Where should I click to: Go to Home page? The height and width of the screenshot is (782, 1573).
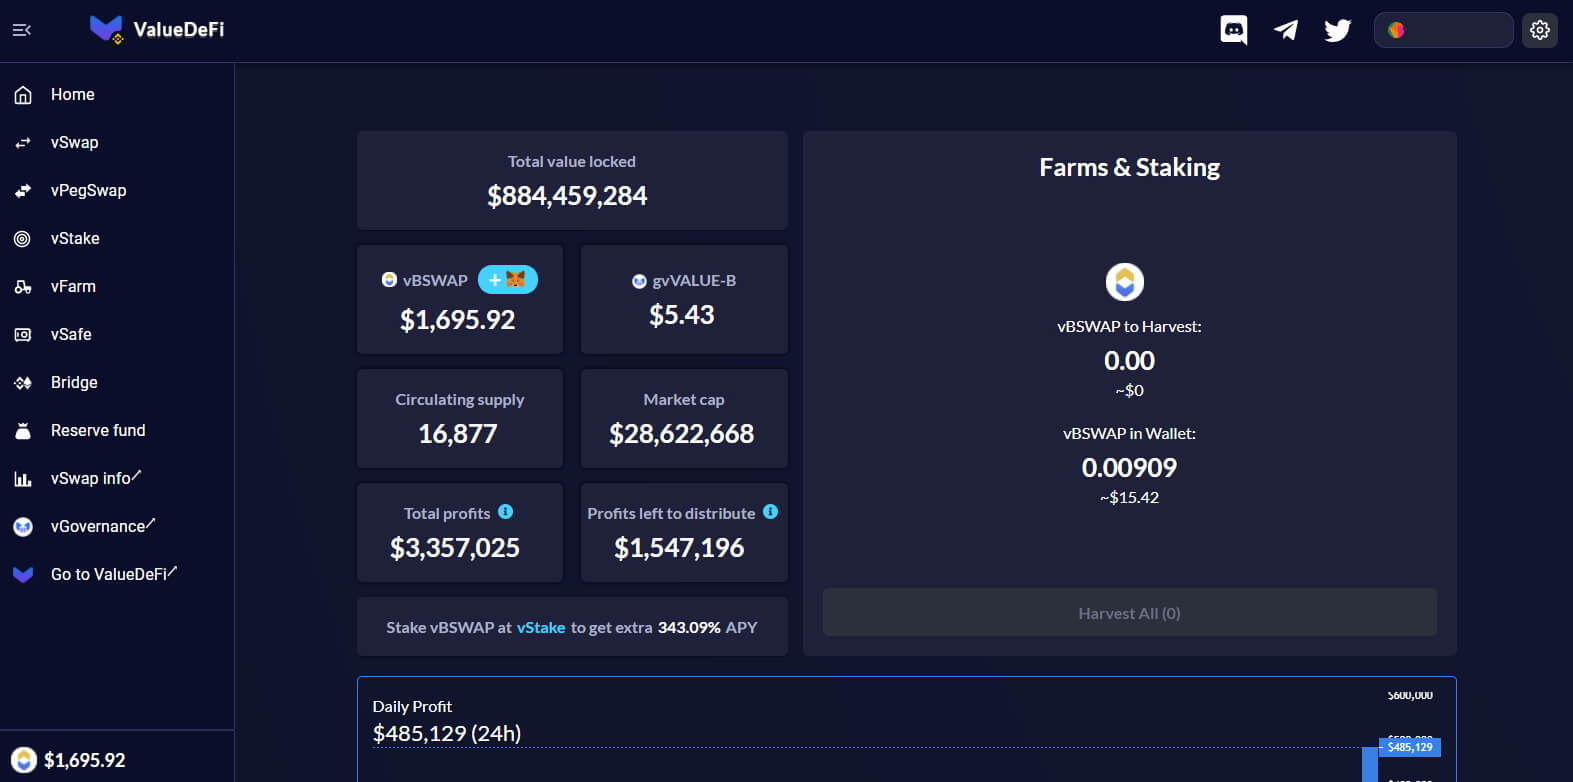pos(73,94)
